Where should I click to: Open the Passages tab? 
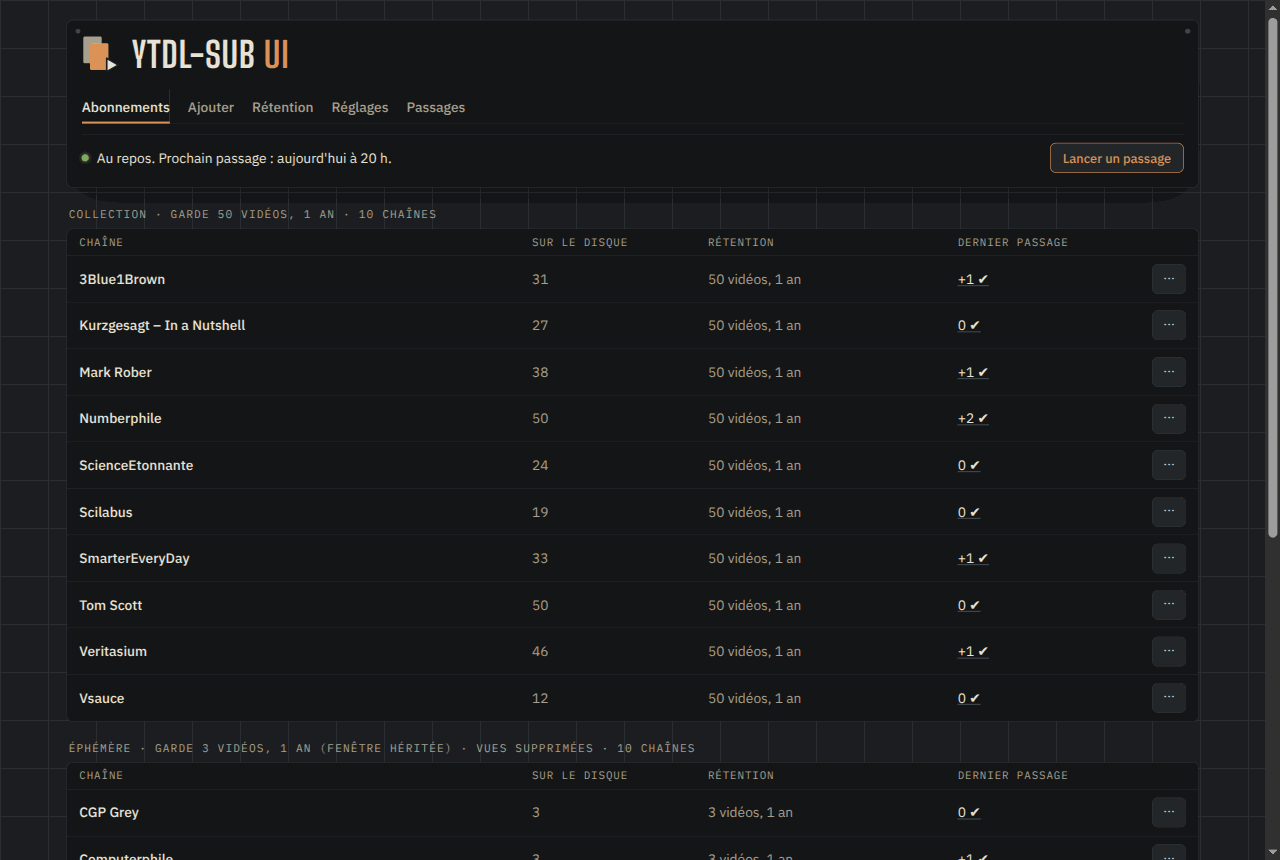pos(436,107)
